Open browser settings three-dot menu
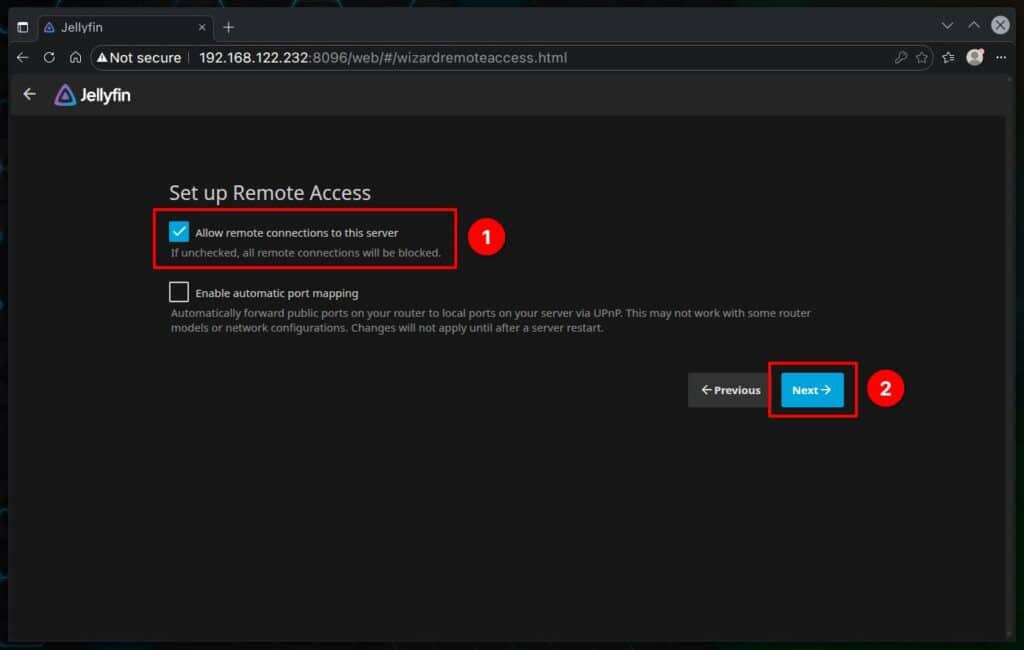The image size is (1024, 650). click(1000, 58)
